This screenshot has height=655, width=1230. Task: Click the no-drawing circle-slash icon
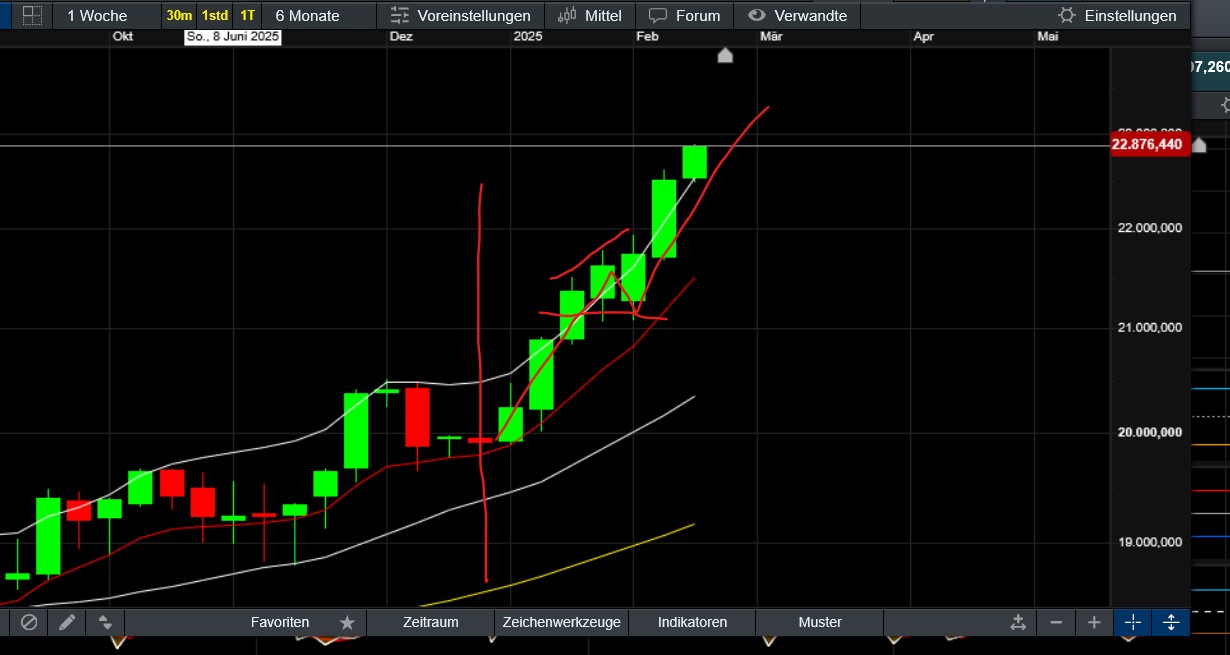28,622
